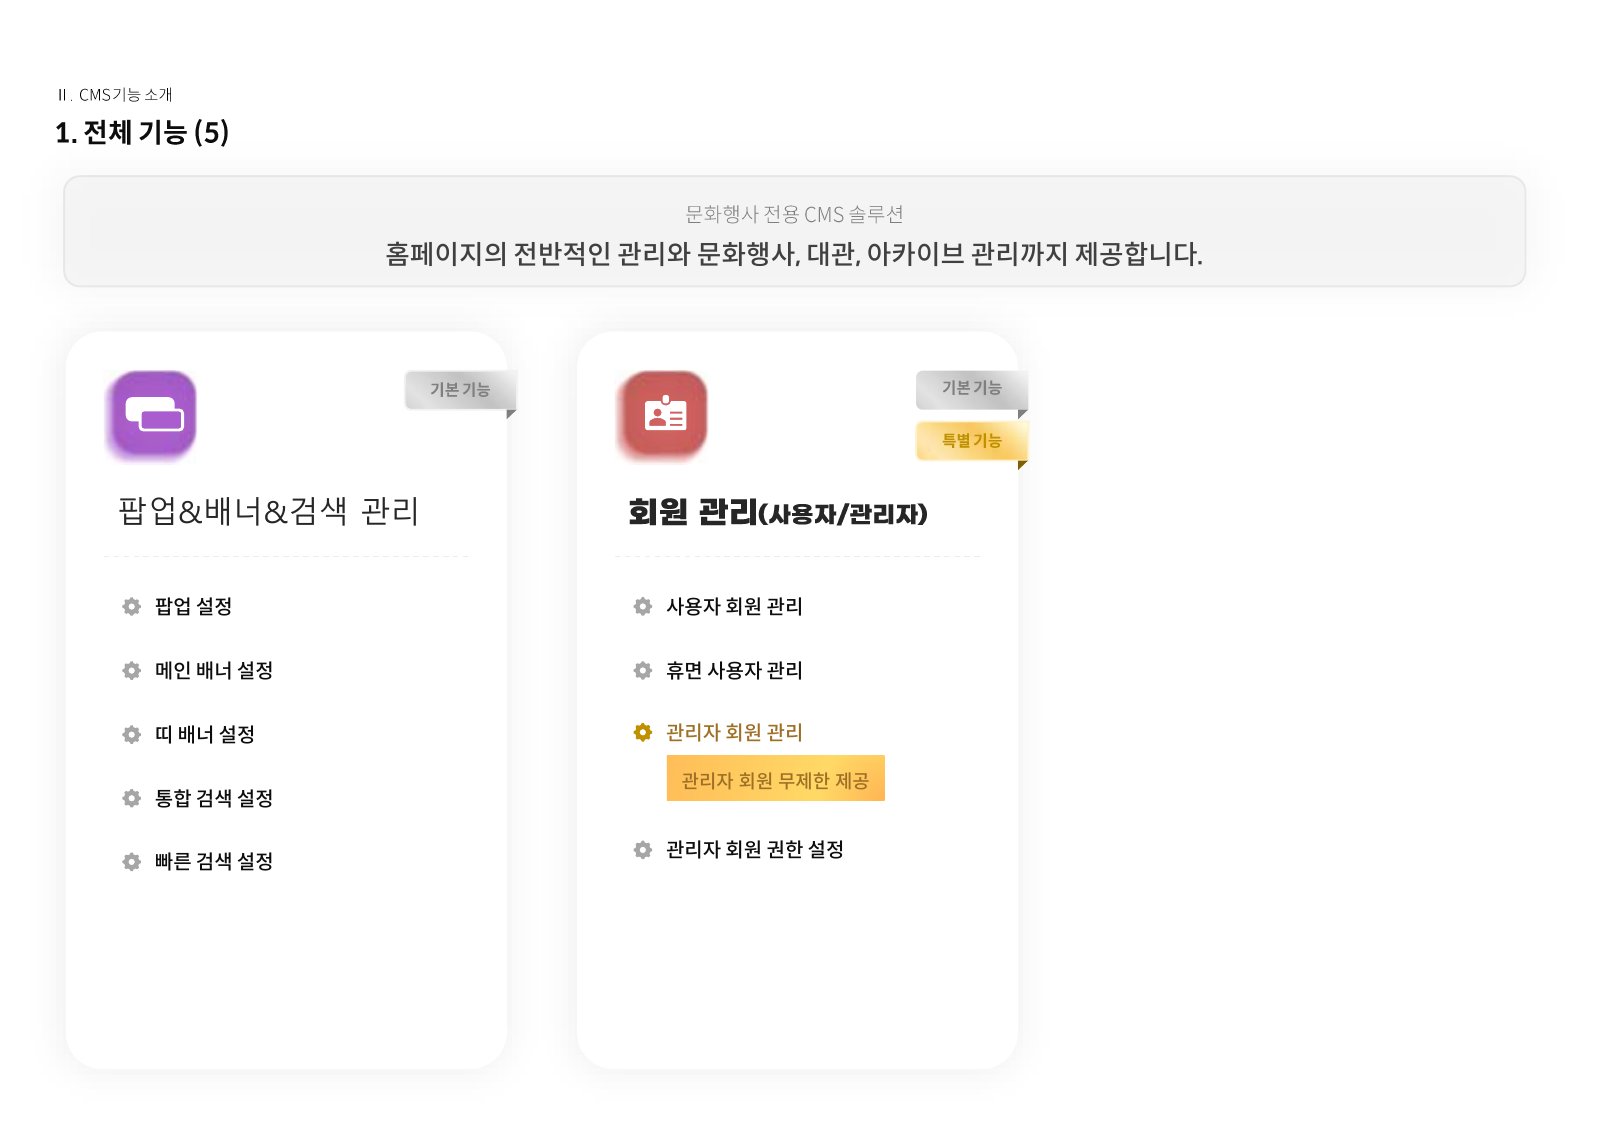Click the 1. 전체 기능 (5) heading

142,132
